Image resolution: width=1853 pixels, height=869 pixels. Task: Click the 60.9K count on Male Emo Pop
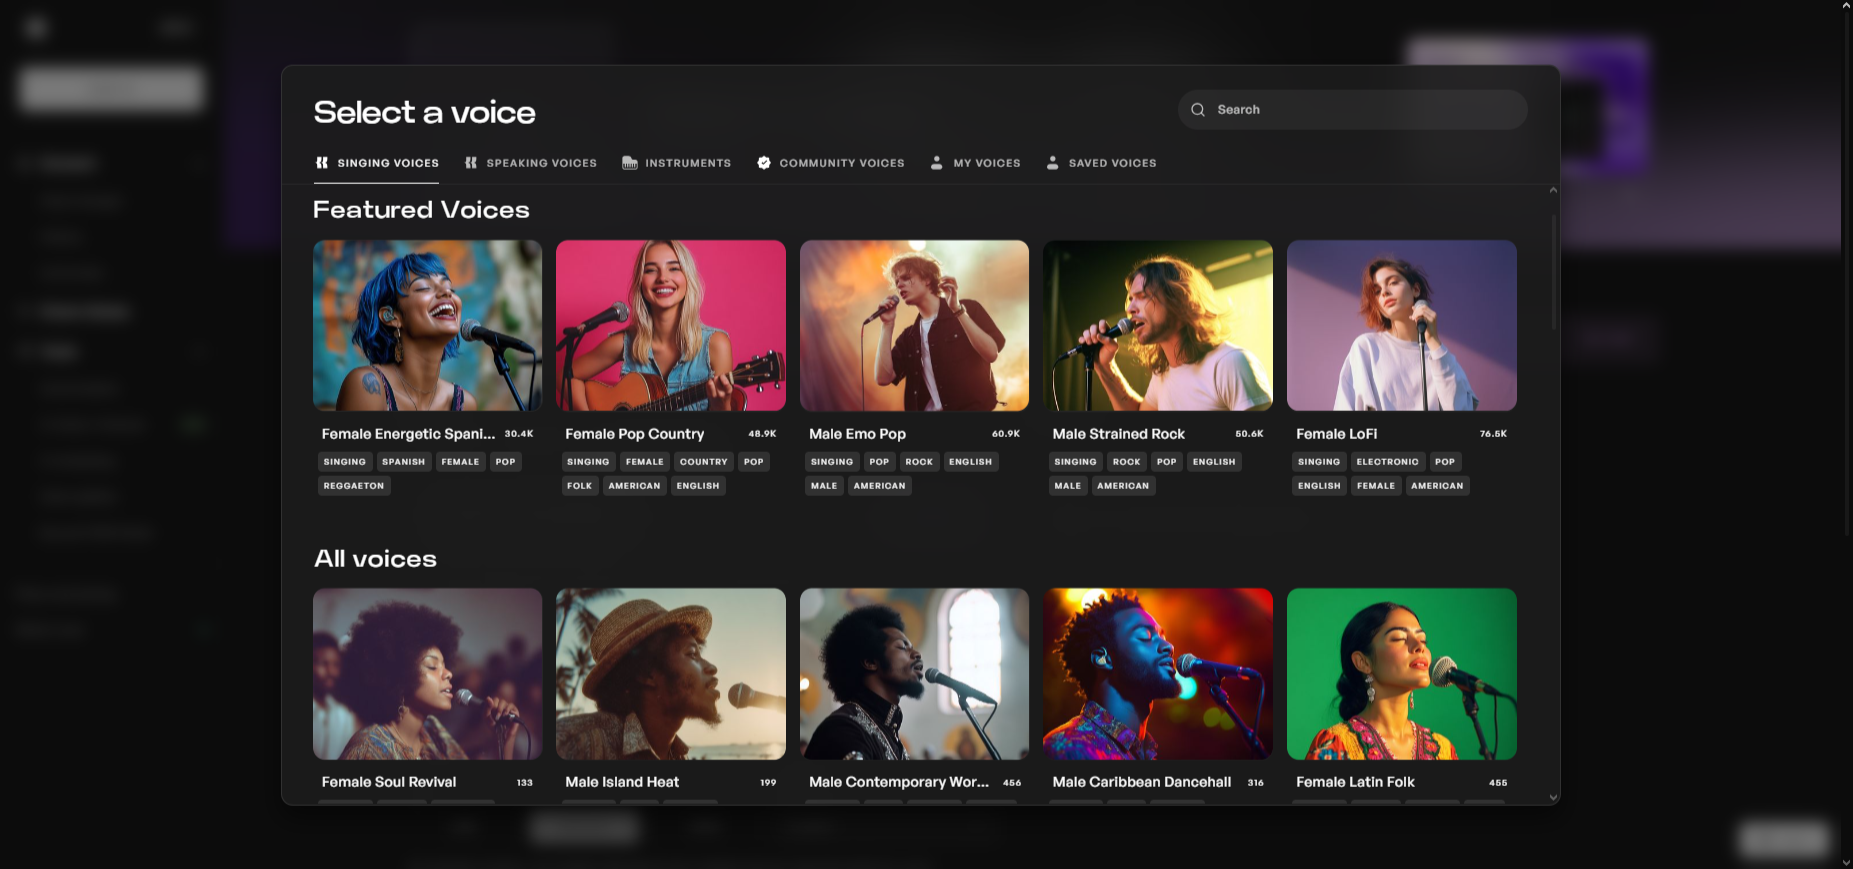tap(1006, 434)
